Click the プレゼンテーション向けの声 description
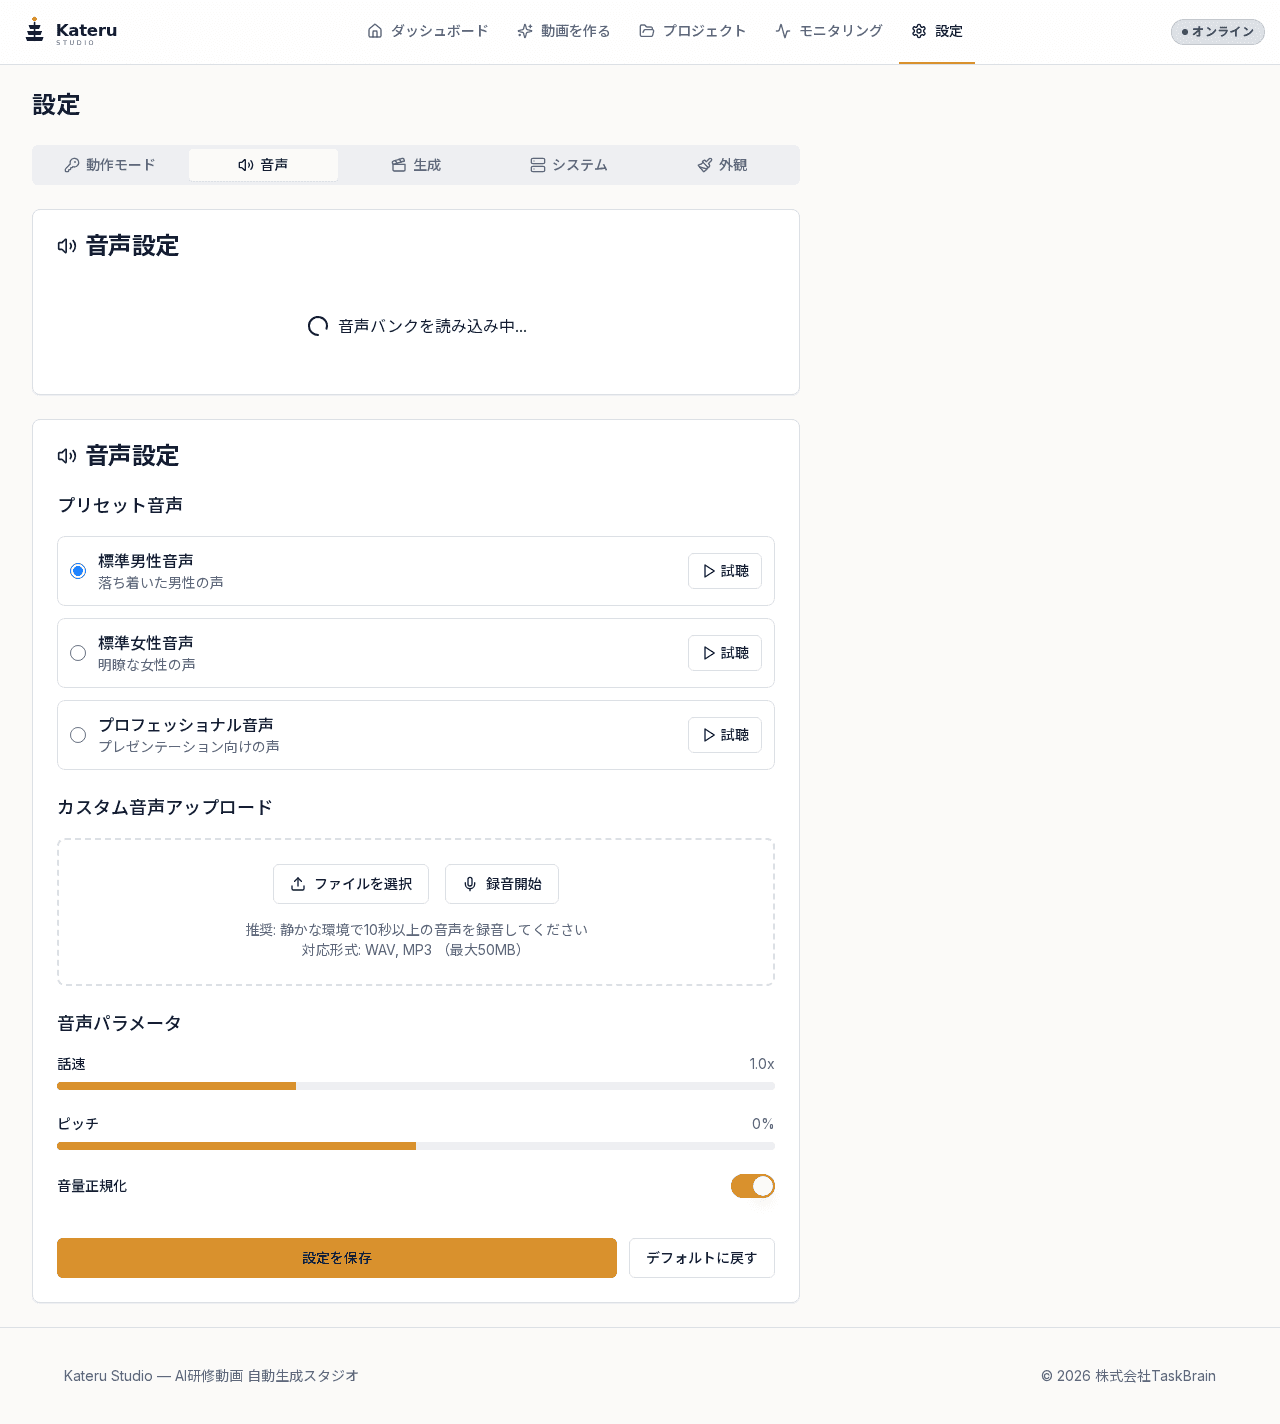The width and height of the screenshot is (1280, 1424). point(189,747)
